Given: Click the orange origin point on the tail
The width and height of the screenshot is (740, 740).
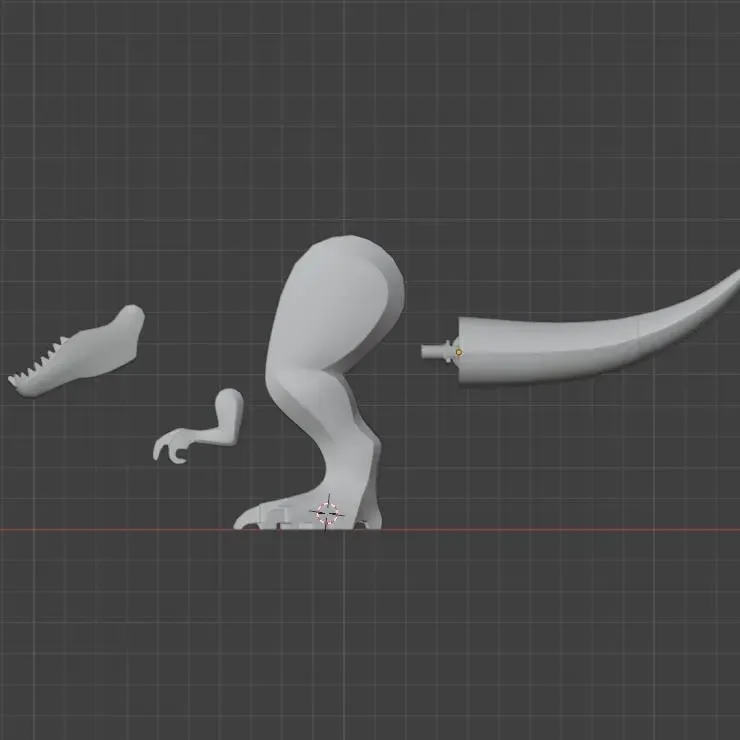Looking at the screenshot, I should click(459, 352).
